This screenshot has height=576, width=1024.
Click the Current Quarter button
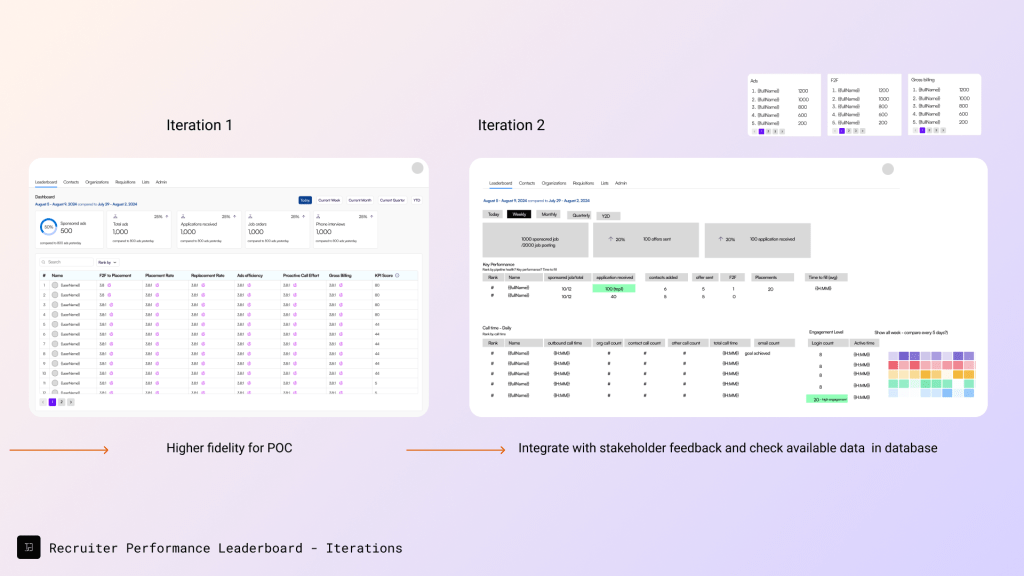click(x=393, y=200)
